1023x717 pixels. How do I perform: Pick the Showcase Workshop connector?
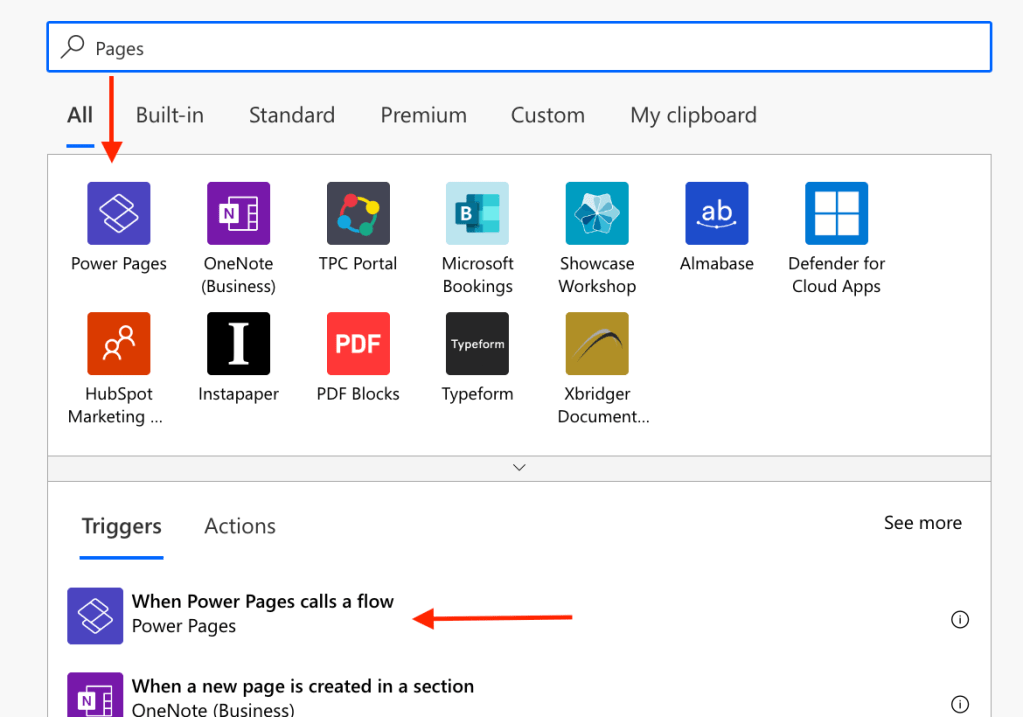(596, 213)
